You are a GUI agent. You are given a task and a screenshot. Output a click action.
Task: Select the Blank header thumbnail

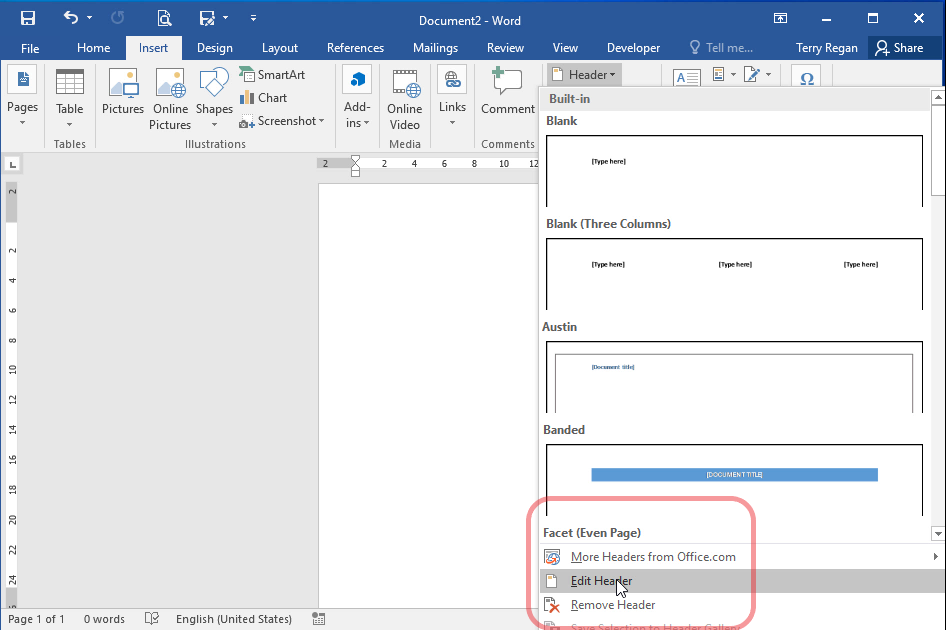pyautogui.click(x=734, y=171)
